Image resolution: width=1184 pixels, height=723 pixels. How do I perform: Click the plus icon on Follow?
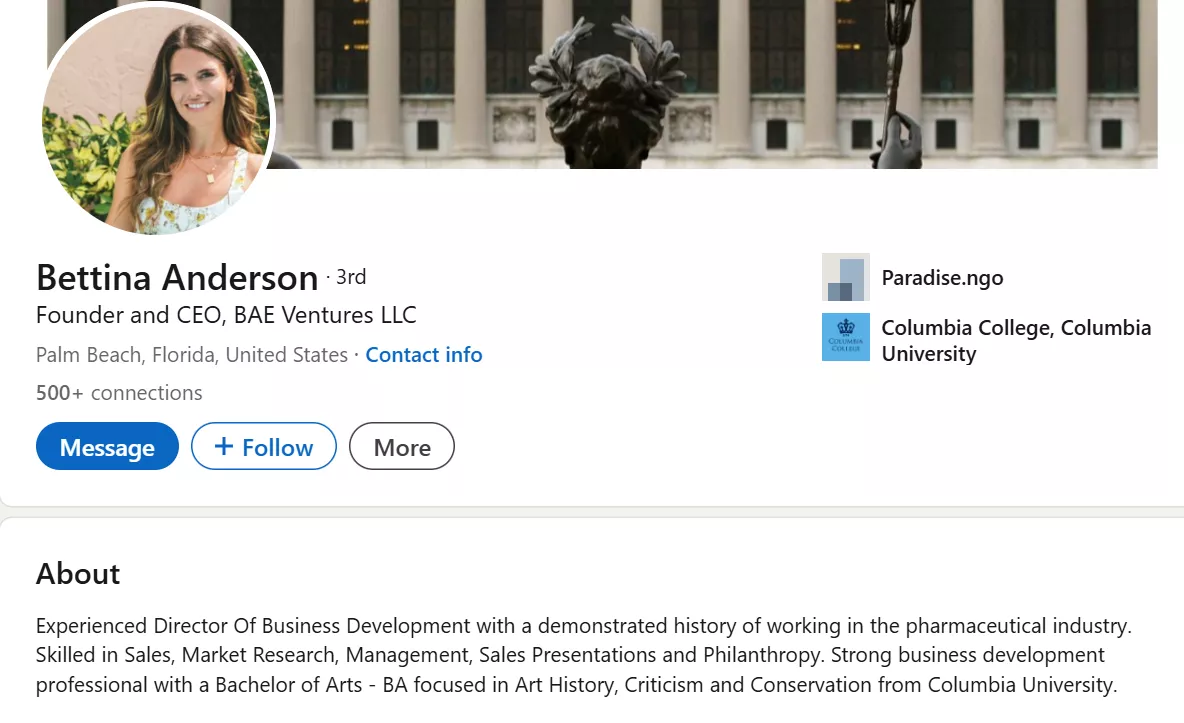[x=224, y=447]
